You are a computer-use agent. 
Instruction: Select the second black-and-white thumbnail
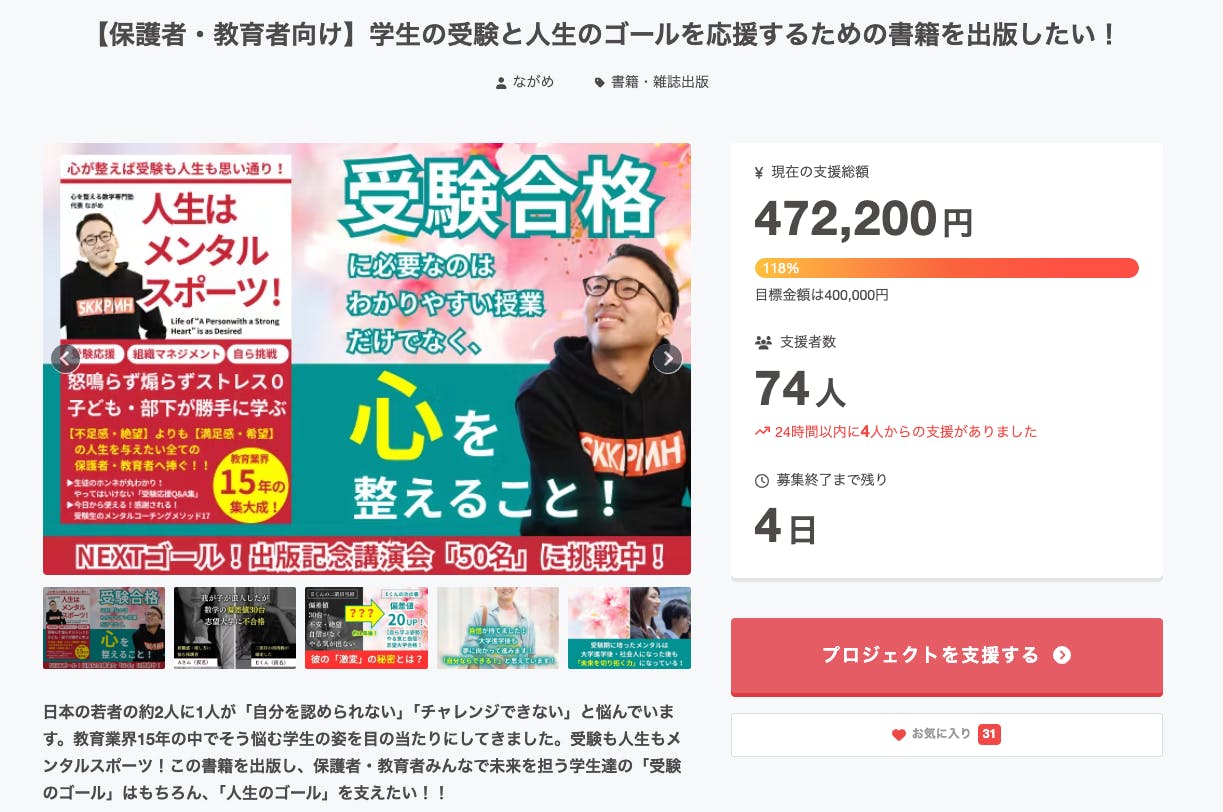[235, 628]
